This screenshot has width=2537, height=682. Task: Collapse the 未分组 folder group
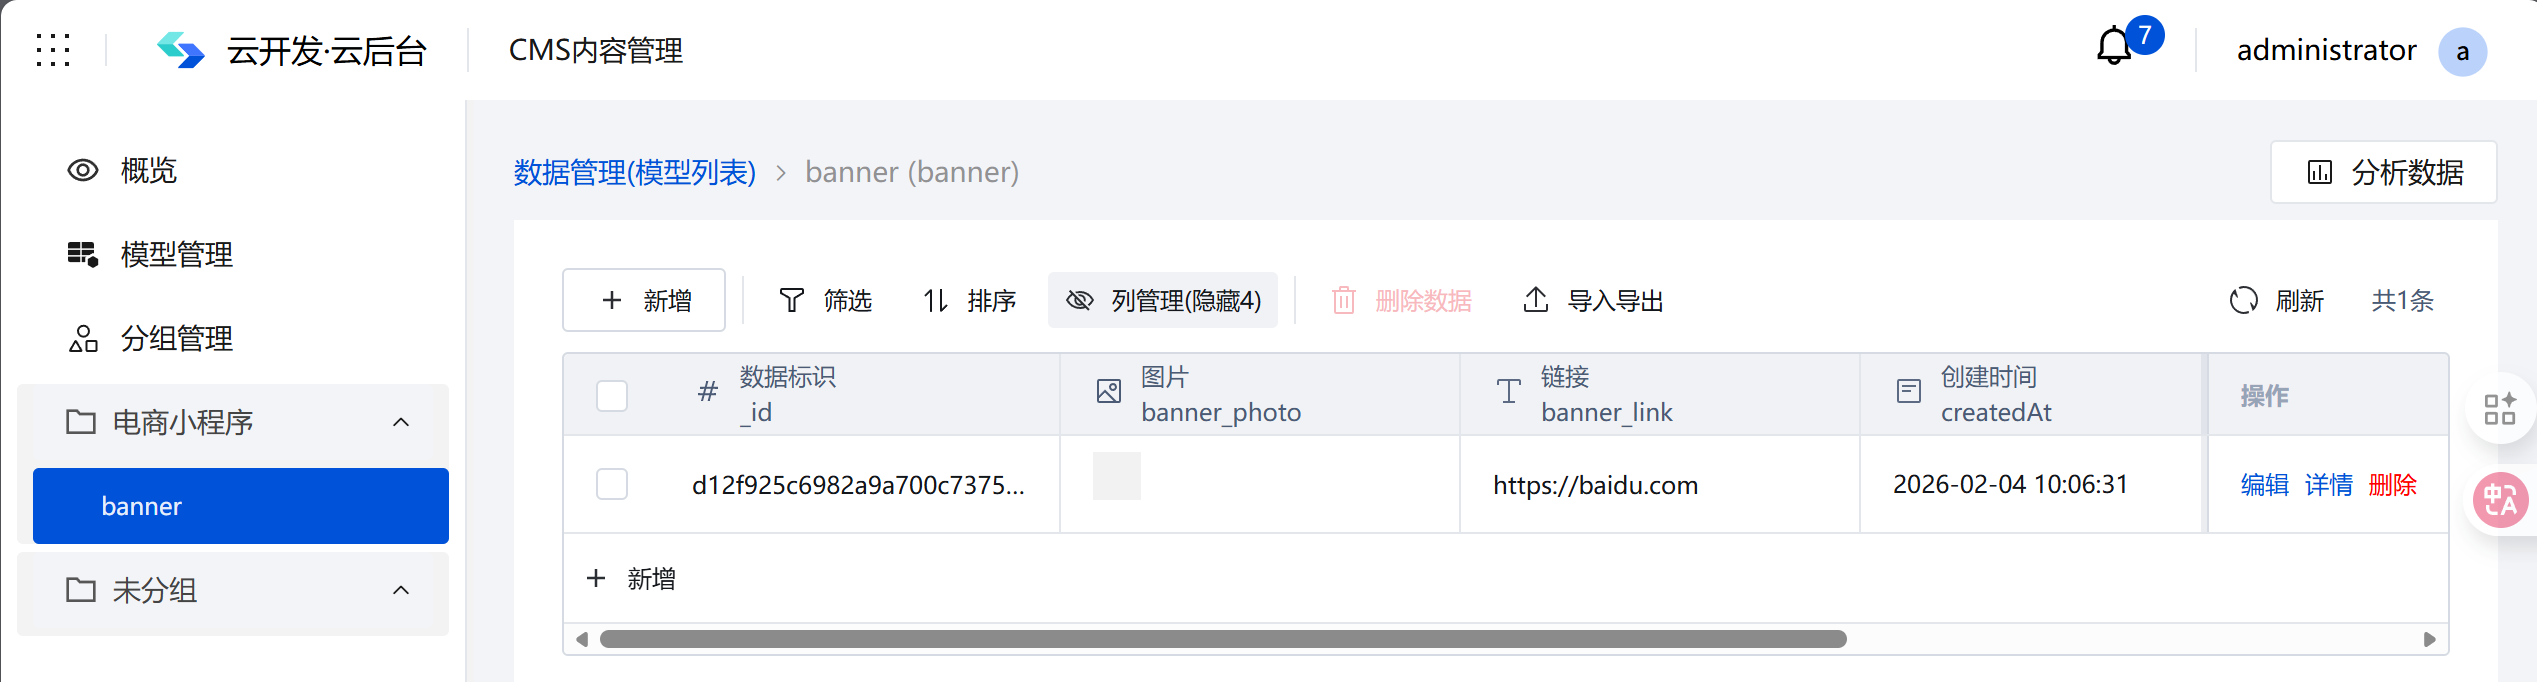pos(401,590)
